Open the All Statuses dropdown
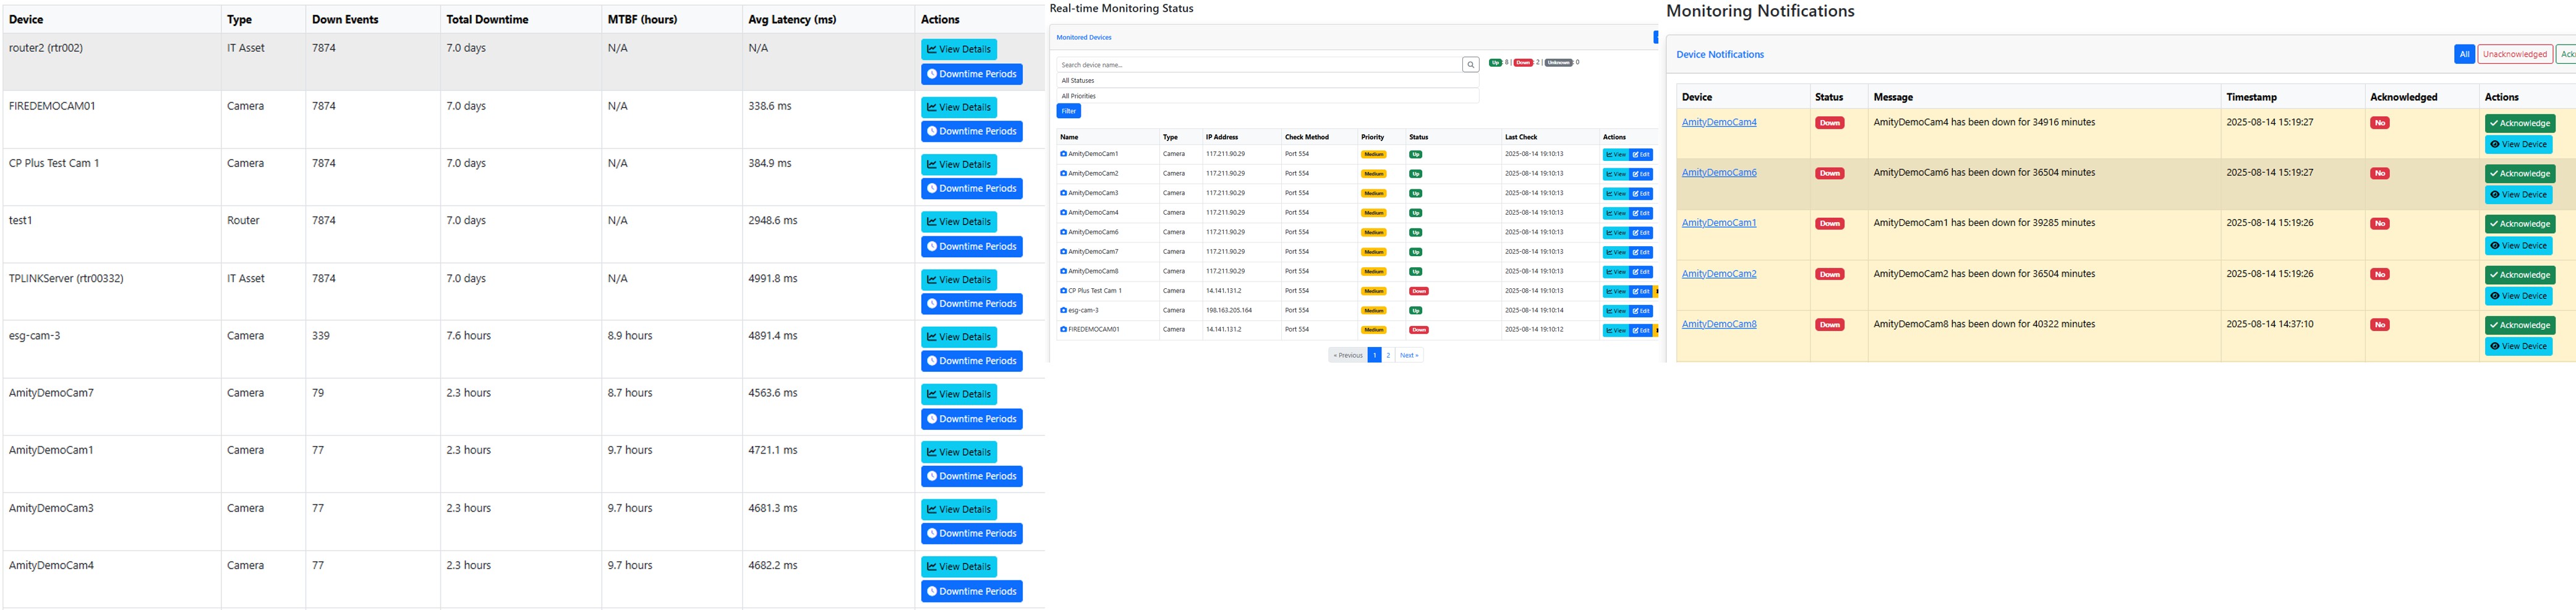Image resolution: width=2576 pixels, height=610 pixels. (x=1265, y=80)
